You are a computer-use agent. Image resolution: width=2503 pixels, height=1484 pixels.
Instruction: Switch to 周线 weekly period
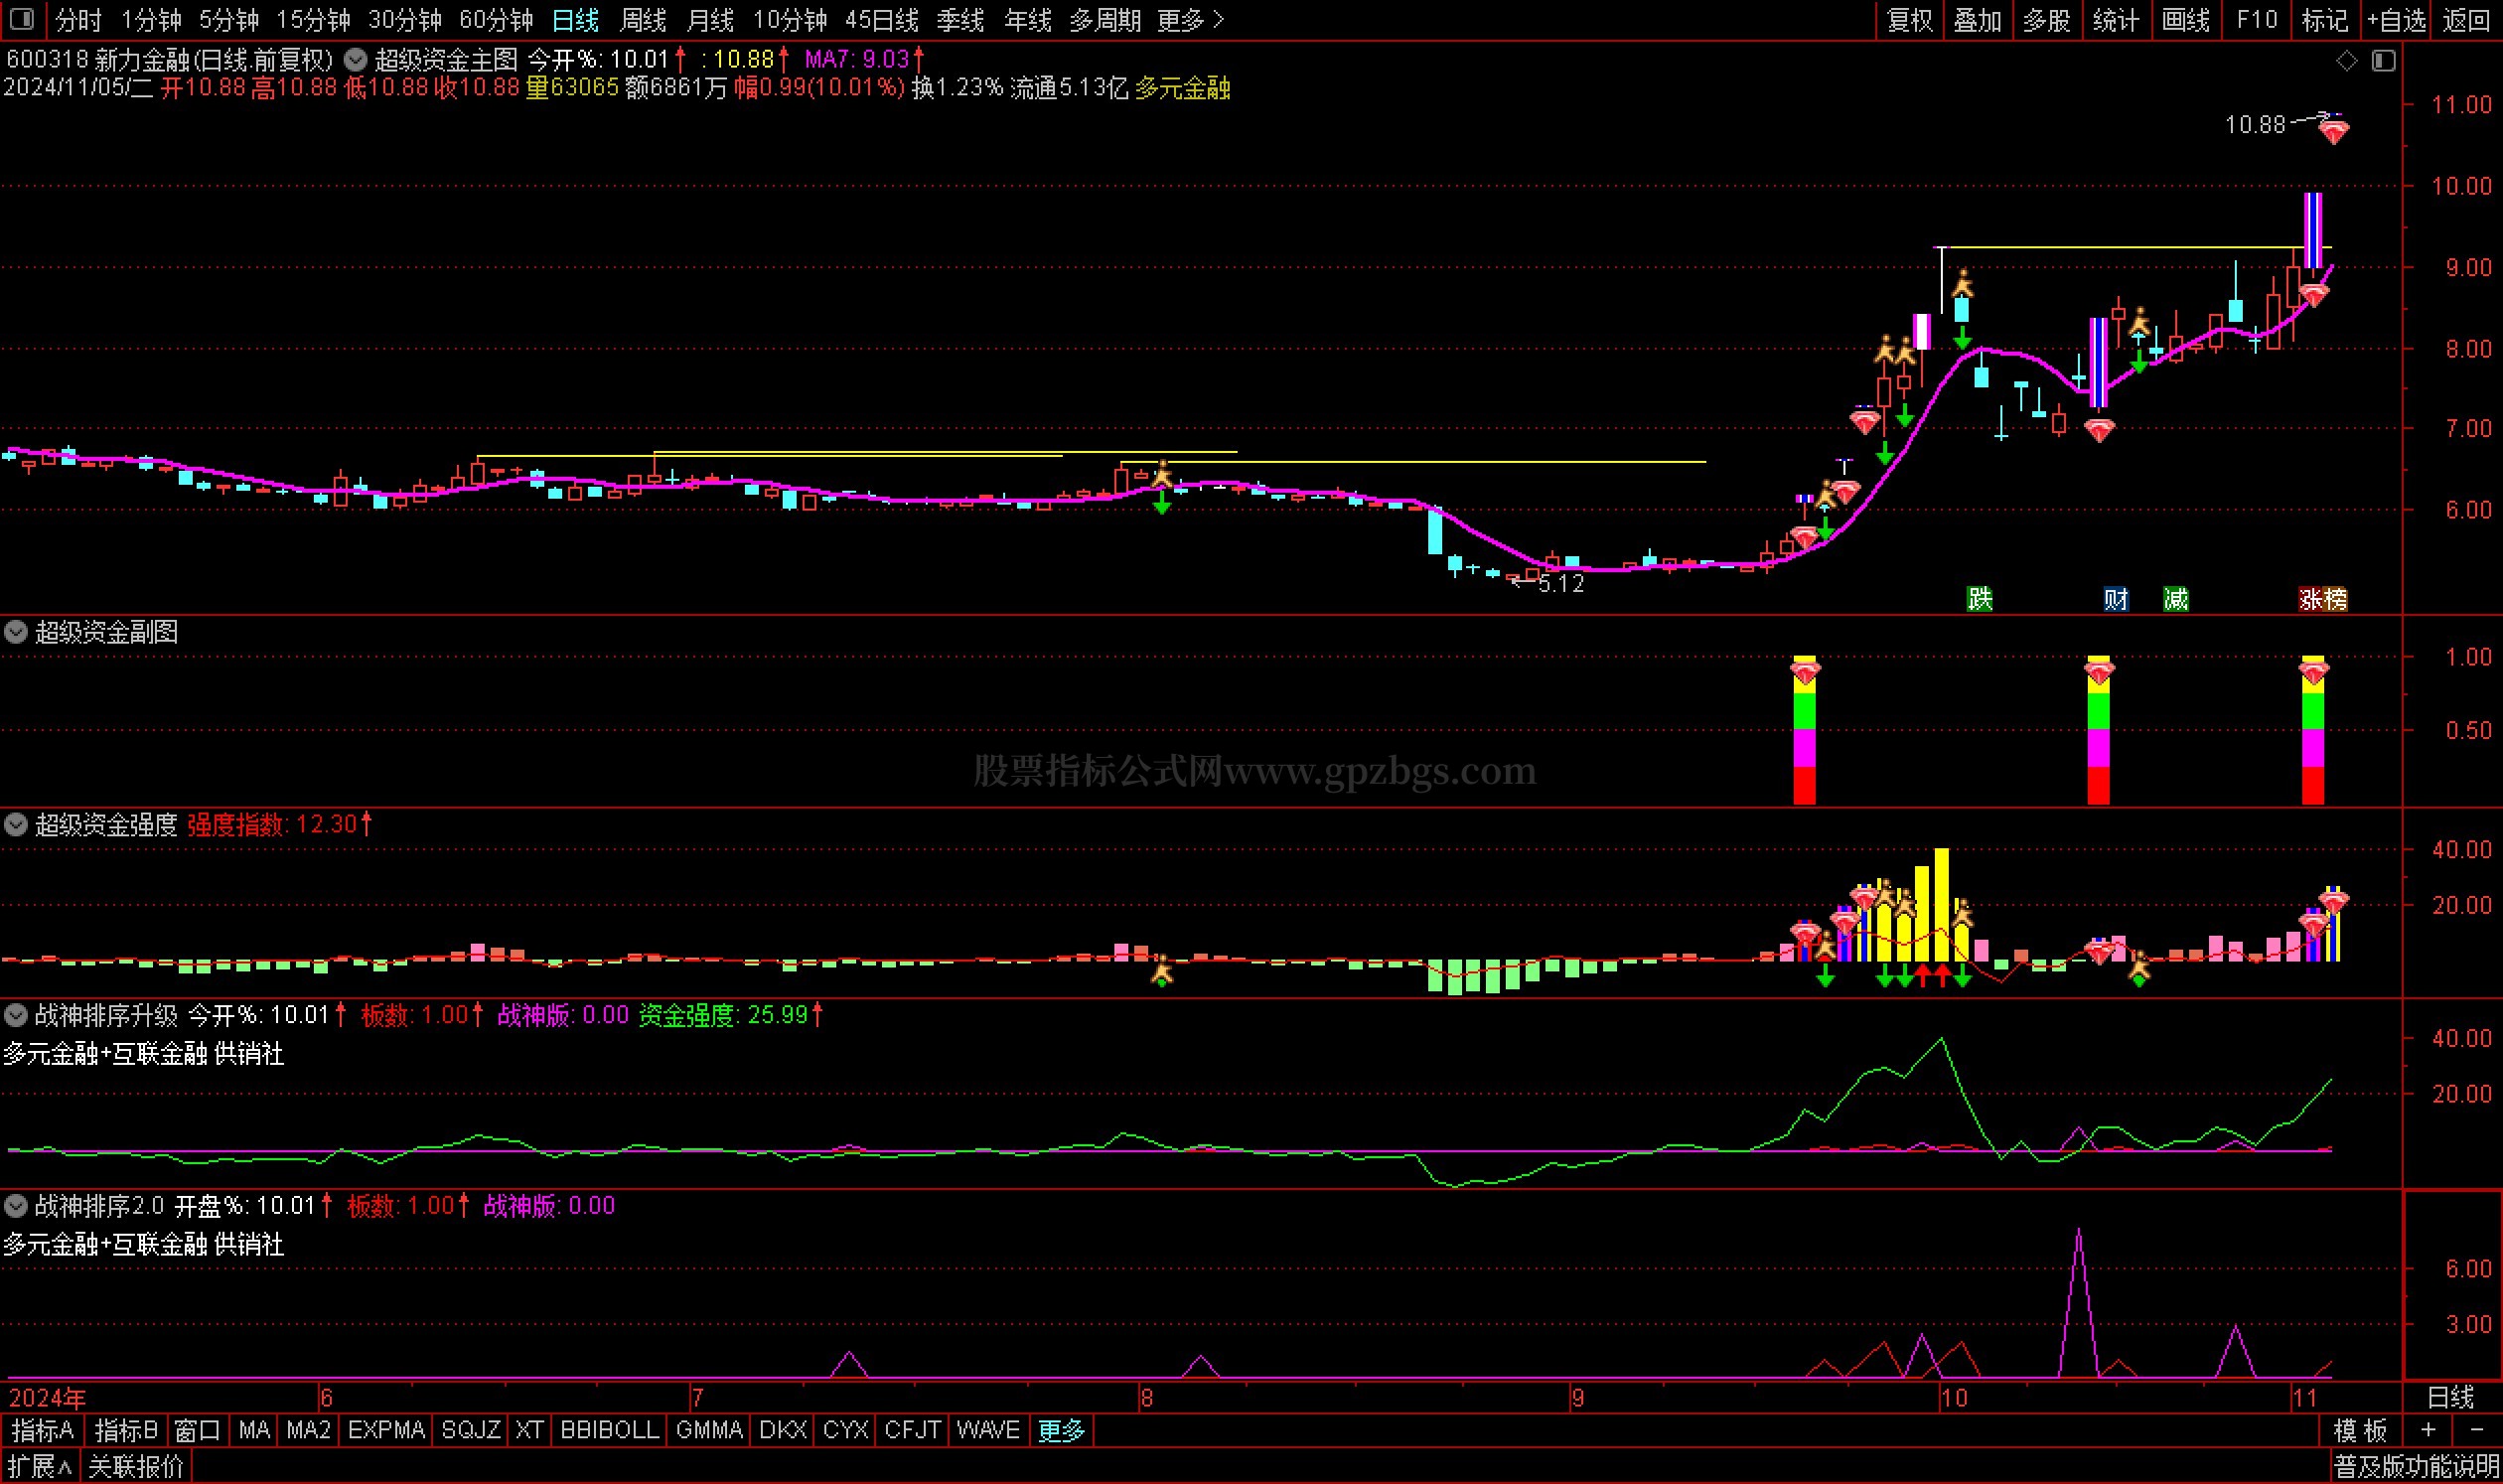pyautogui.click(x=643, y=20)
